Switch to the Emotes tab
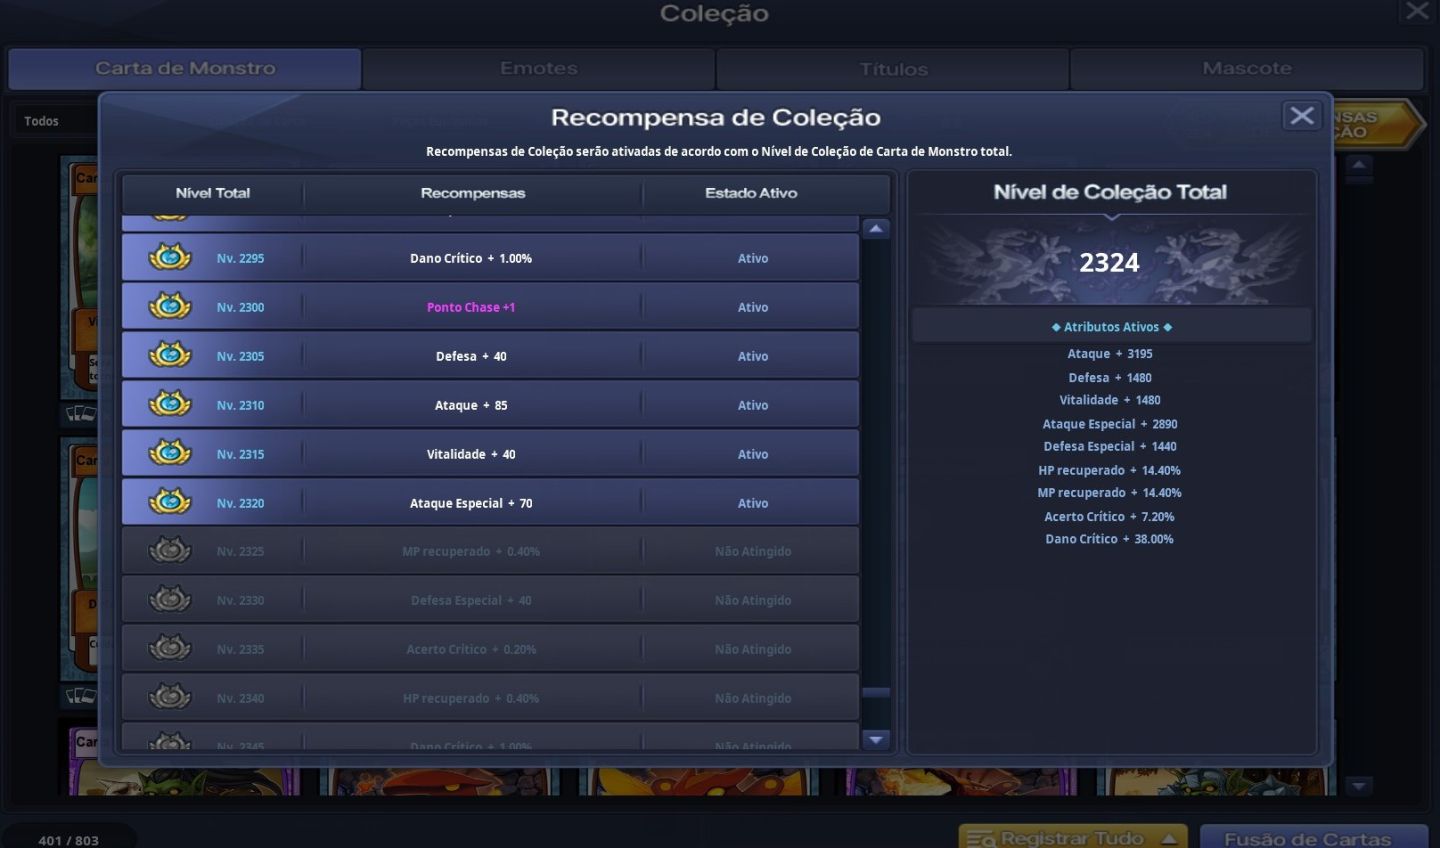 pyautogui.click(x=539, y=69)
